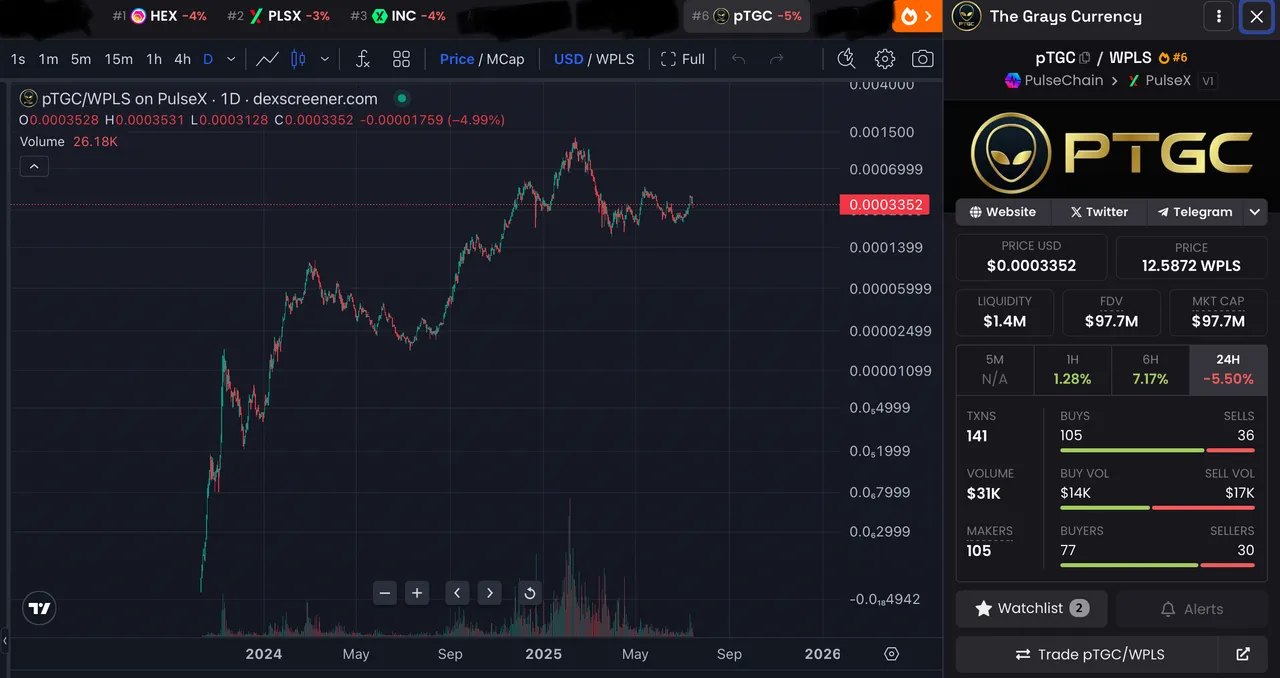Select the 5m timeframe
This screenshot has width=1280, height=678.
[x=81, y=59]
